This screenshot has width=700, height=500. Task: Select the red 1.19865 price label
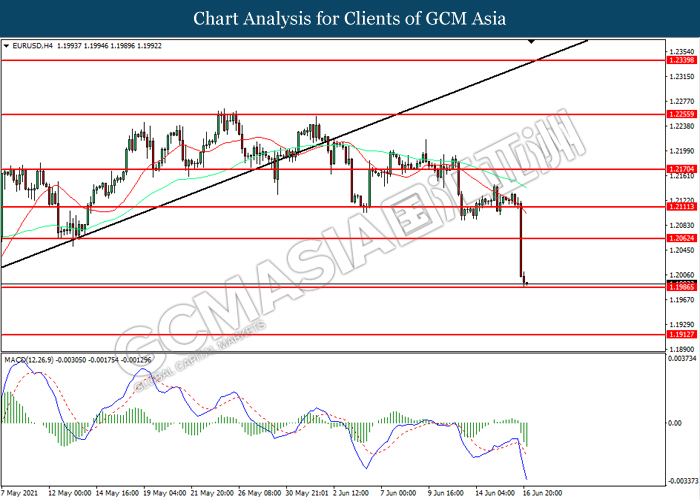(x=681, y=287)
